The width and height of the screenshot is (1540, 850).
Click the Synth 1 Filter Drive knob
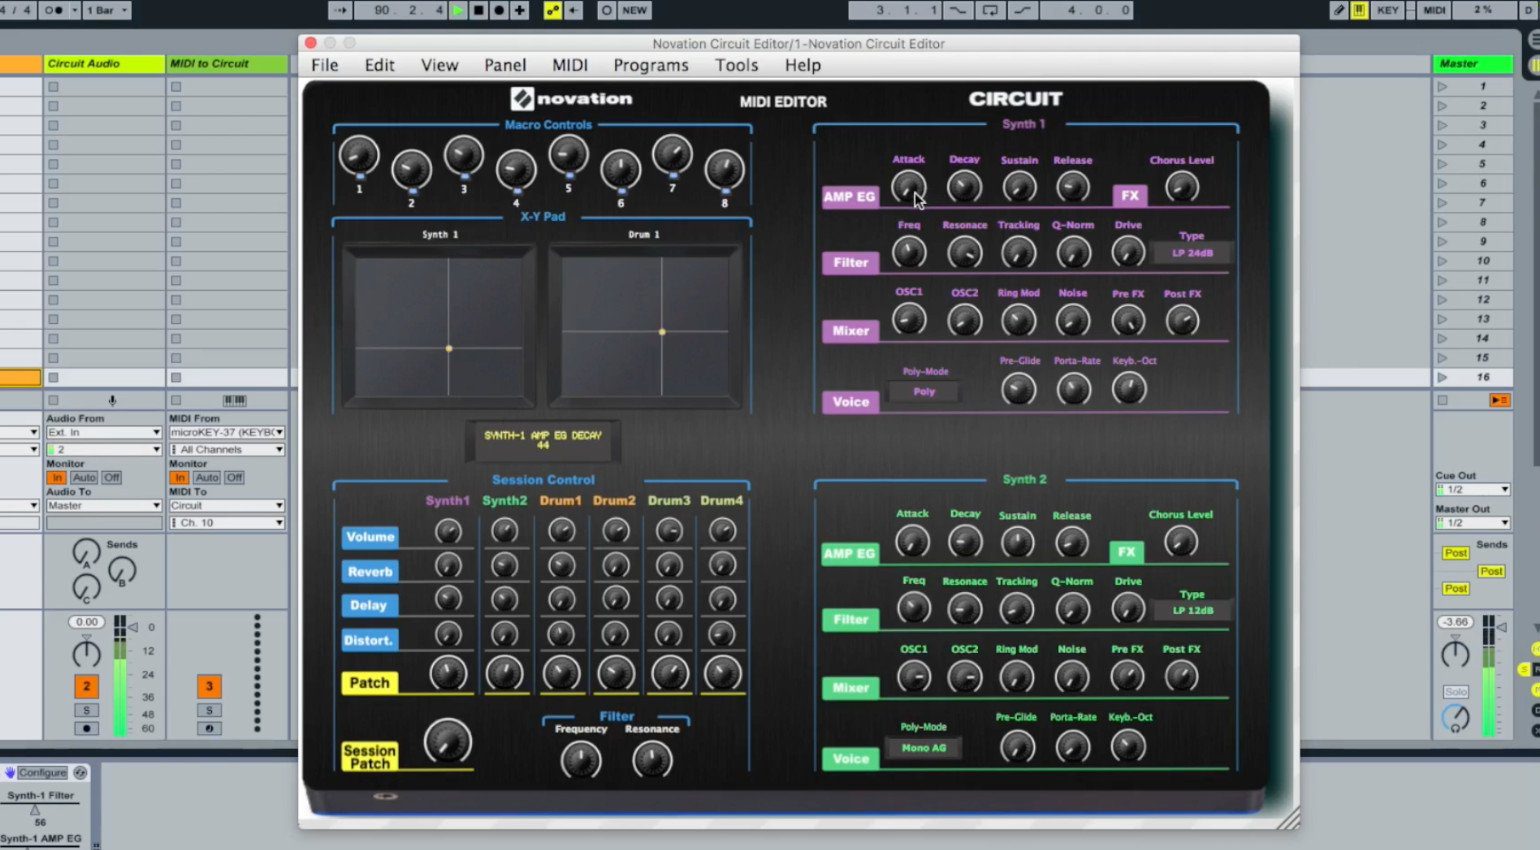(1128, 252)
